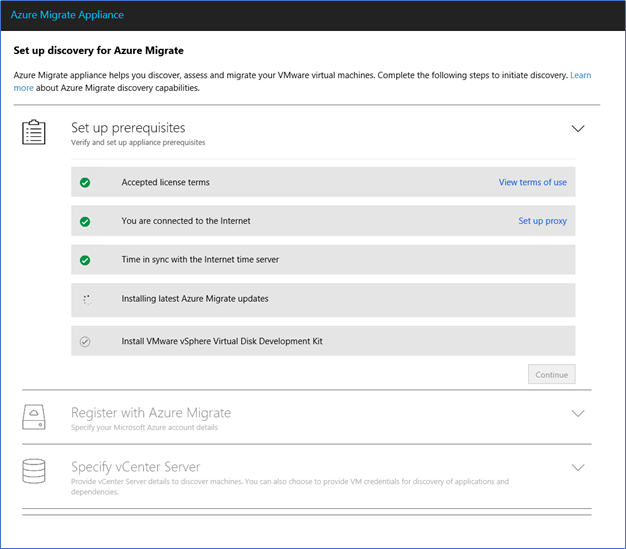Viewport: 626px width, 549px height.
Task: Click green check beside Accepted license terms
Action: [x=85, y=182]
